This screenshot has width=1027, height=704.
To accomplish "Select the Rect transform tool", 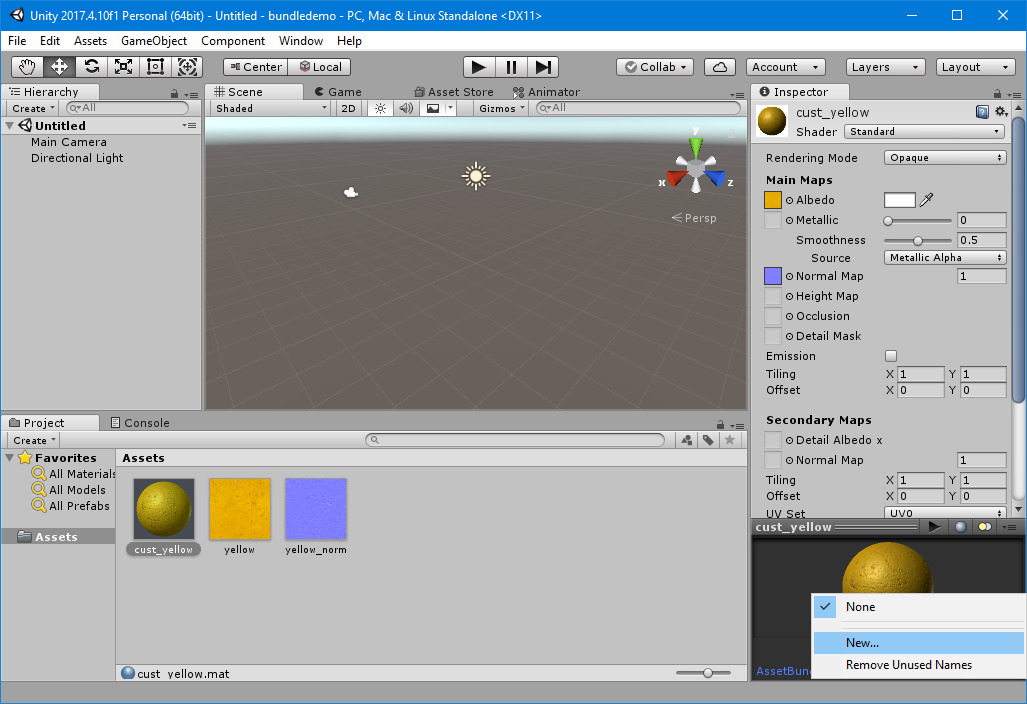I will tap(155, 67).
